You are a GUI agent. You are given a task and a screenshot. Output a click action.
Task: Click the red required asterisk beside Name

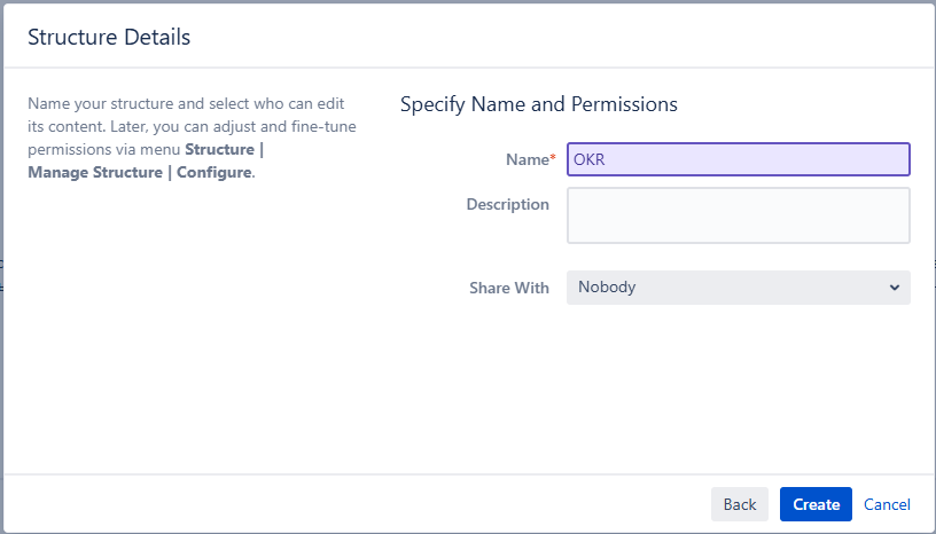[x=553, y=159]
